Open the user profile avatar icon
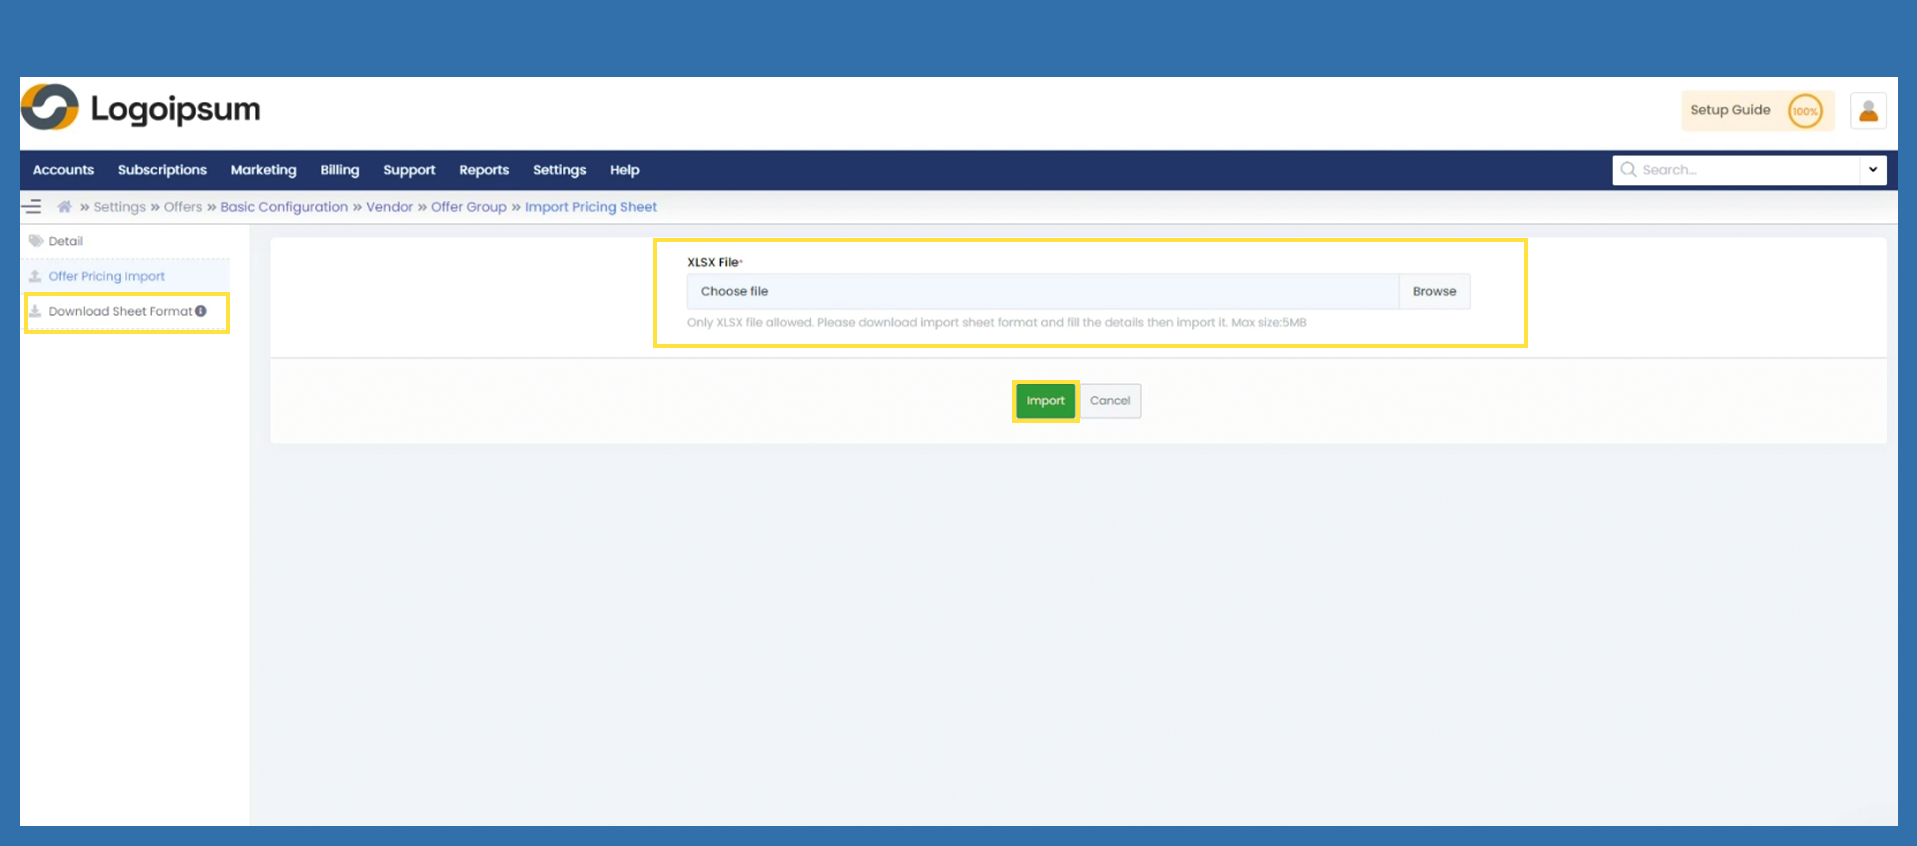Screen dimensions: 1917x846 click(x=1867, y=111)
